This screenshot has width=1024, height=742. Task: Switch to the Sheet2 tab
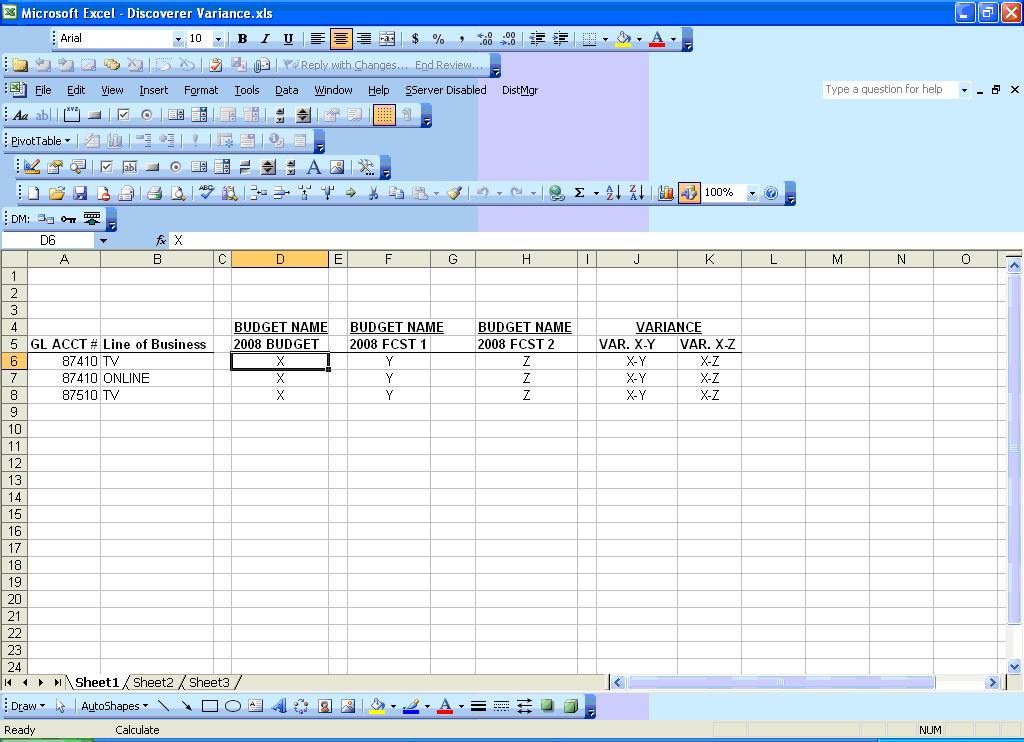(x=153, y=682)
